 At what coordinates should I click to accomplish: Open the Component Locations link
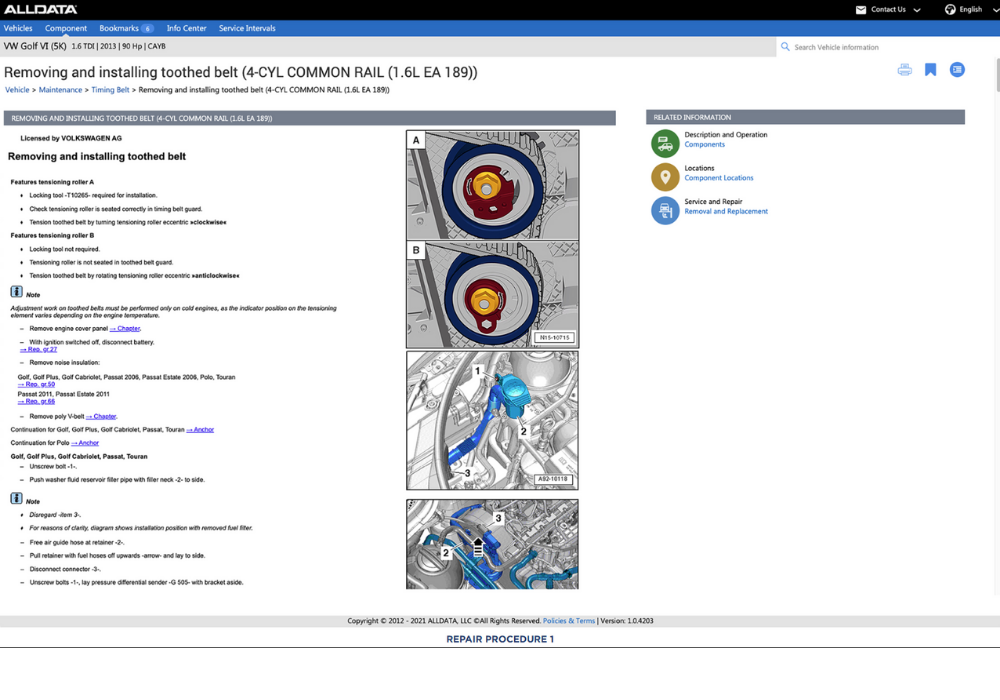click(719, 178)
